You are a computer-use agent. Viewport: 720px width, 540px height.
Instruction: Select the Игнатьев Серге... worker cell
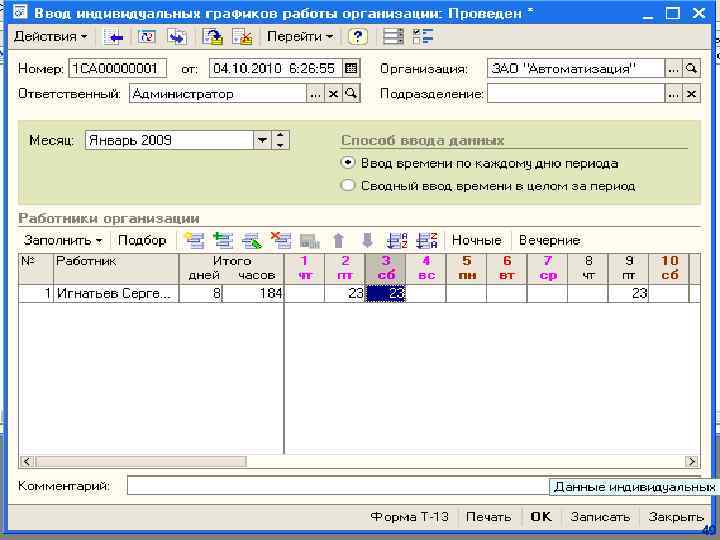point(116,293)
